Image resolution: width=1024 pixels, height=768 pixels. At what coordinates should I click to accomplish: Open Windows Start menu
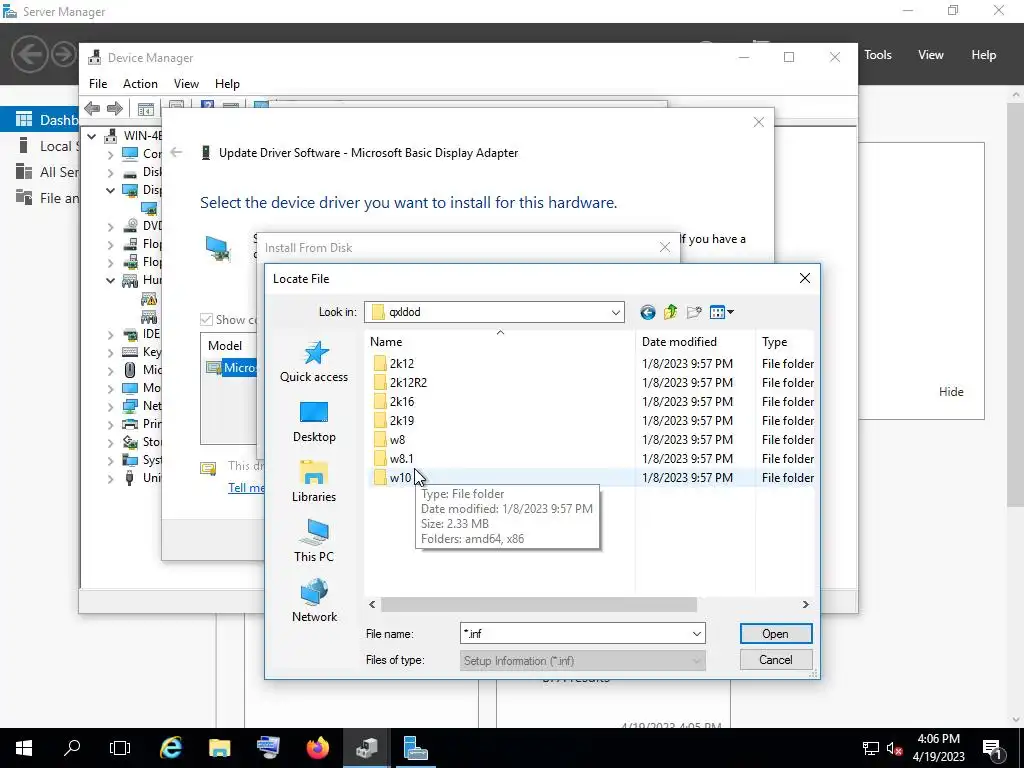click(x=24, y=748)
